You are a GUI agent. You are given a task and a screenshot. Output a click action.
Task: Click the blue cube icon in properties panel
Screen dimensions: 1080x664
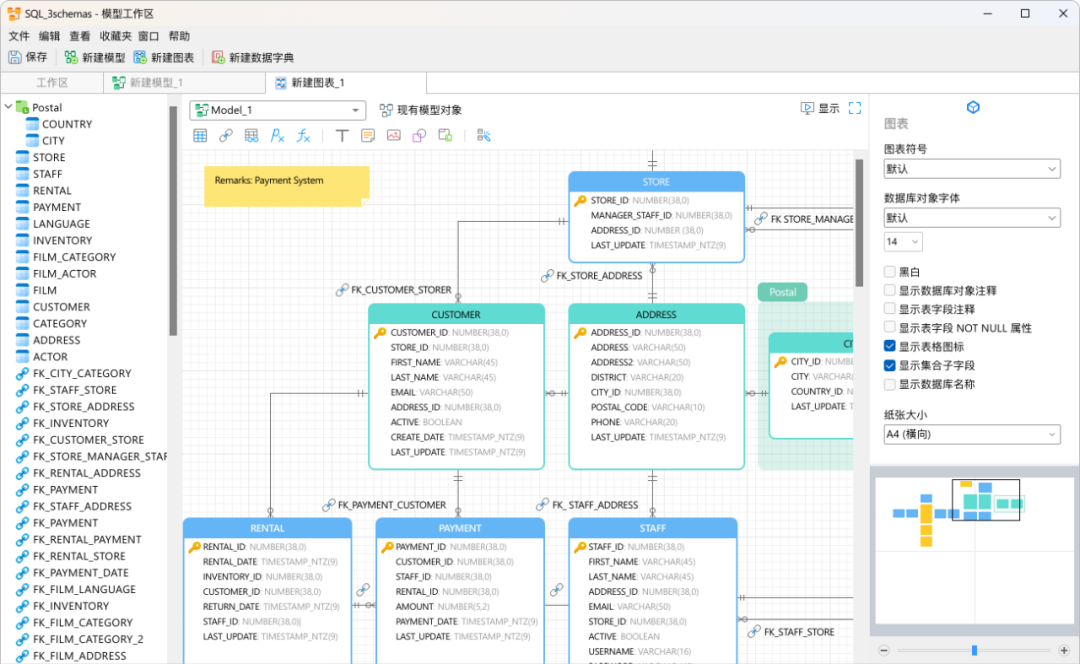973,107
